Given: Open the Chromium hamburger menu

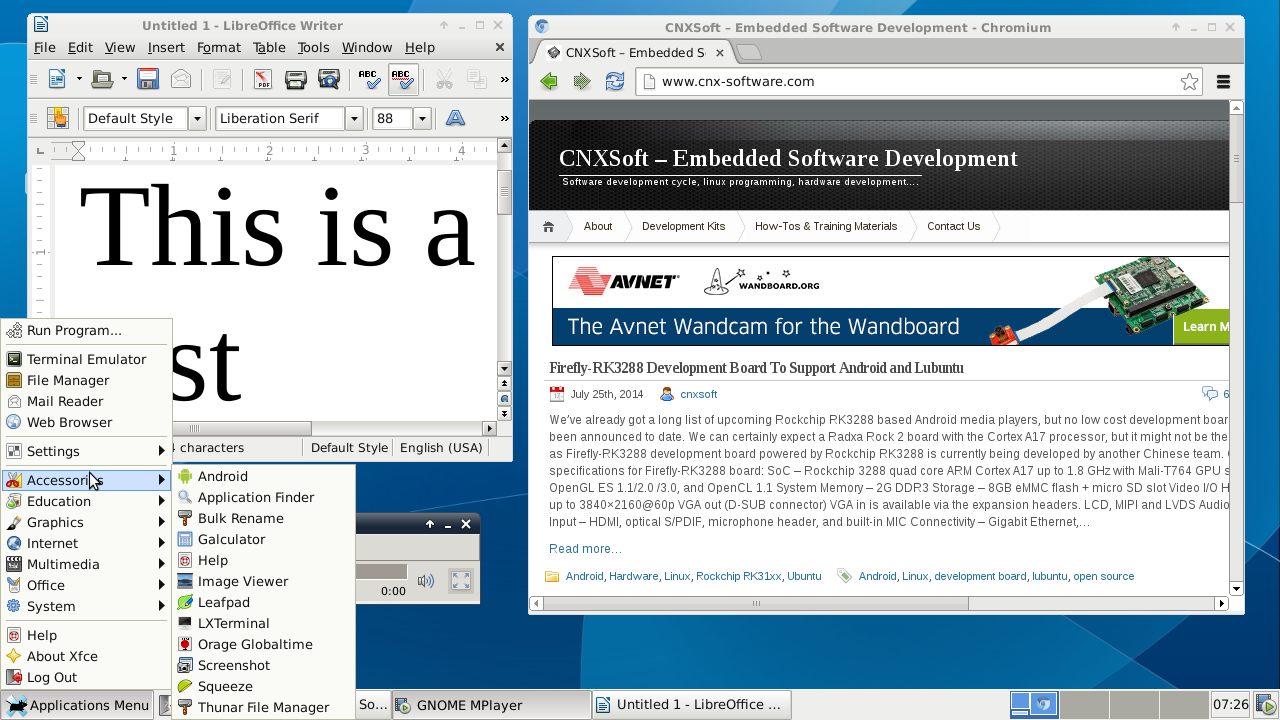Looking at the screenshot, I should click(x=1222, y=82).
